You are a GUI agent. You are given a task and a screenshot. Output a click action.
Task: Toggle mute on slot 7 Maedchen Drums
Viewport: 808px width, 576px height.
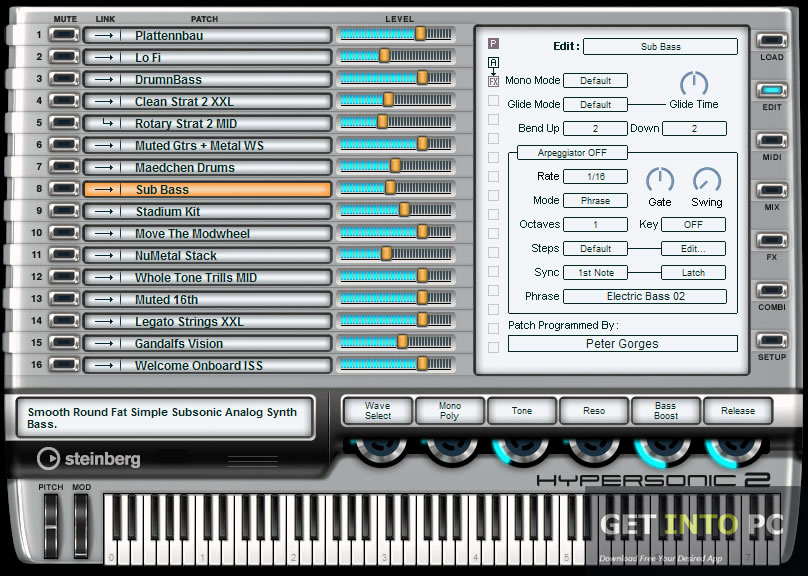(x=64, y=167)
